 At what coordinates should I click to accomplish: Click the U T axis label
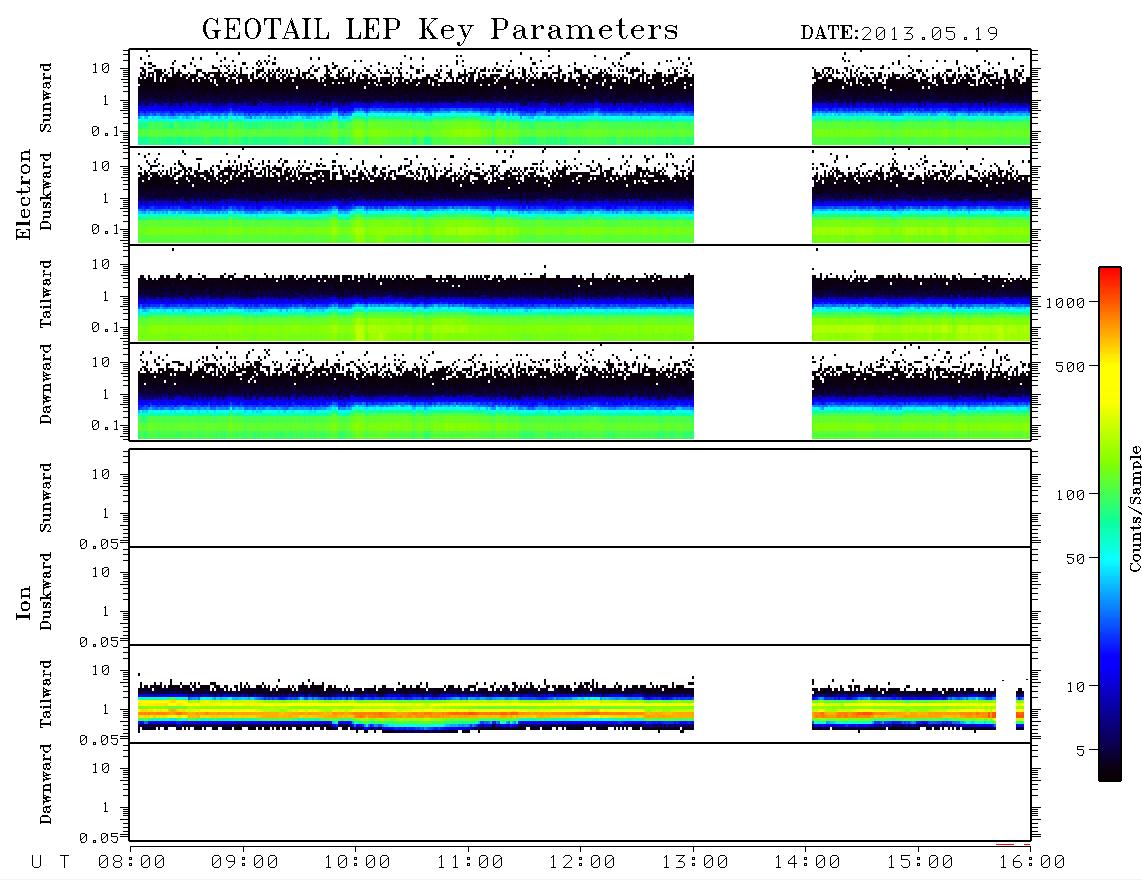click(51, 863)
